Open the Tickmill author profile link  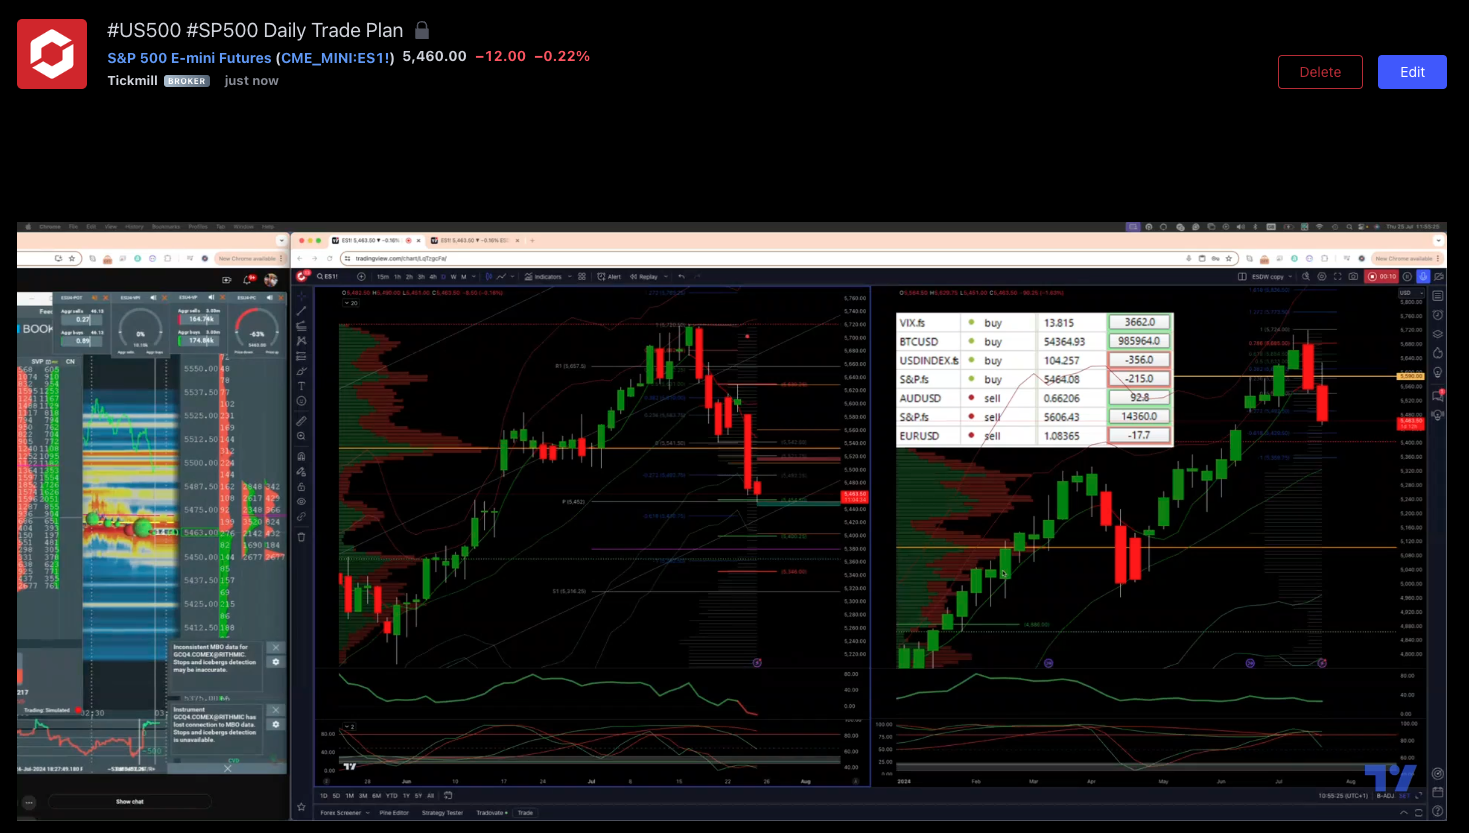point(132,81)
